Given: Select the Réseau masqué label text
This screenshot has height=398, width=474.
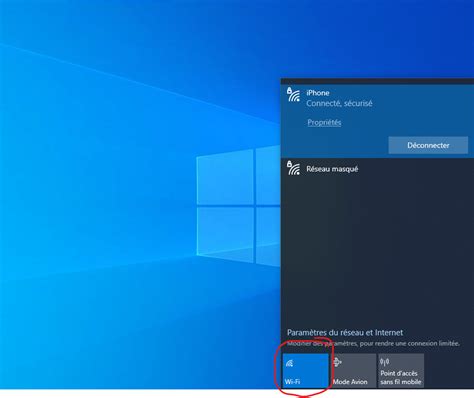Looking at the screenshot, I should point(332,169).
